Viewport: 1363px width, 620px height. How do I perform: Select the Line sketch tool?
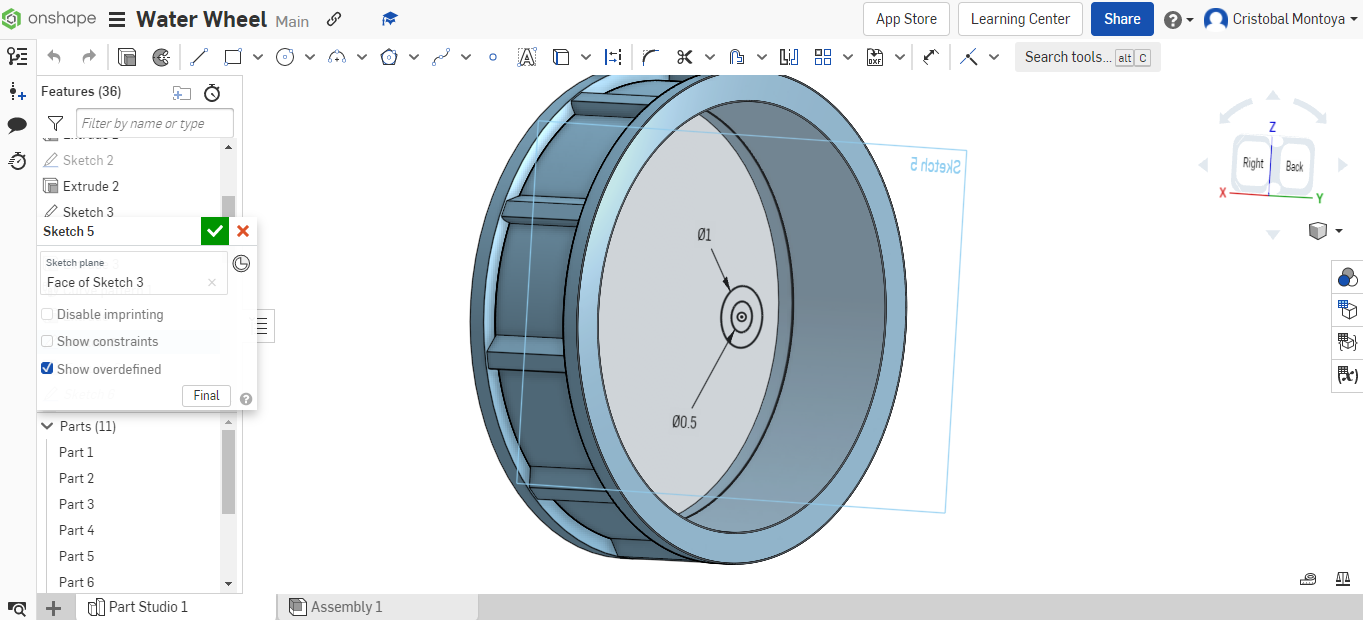click(198, 57)
